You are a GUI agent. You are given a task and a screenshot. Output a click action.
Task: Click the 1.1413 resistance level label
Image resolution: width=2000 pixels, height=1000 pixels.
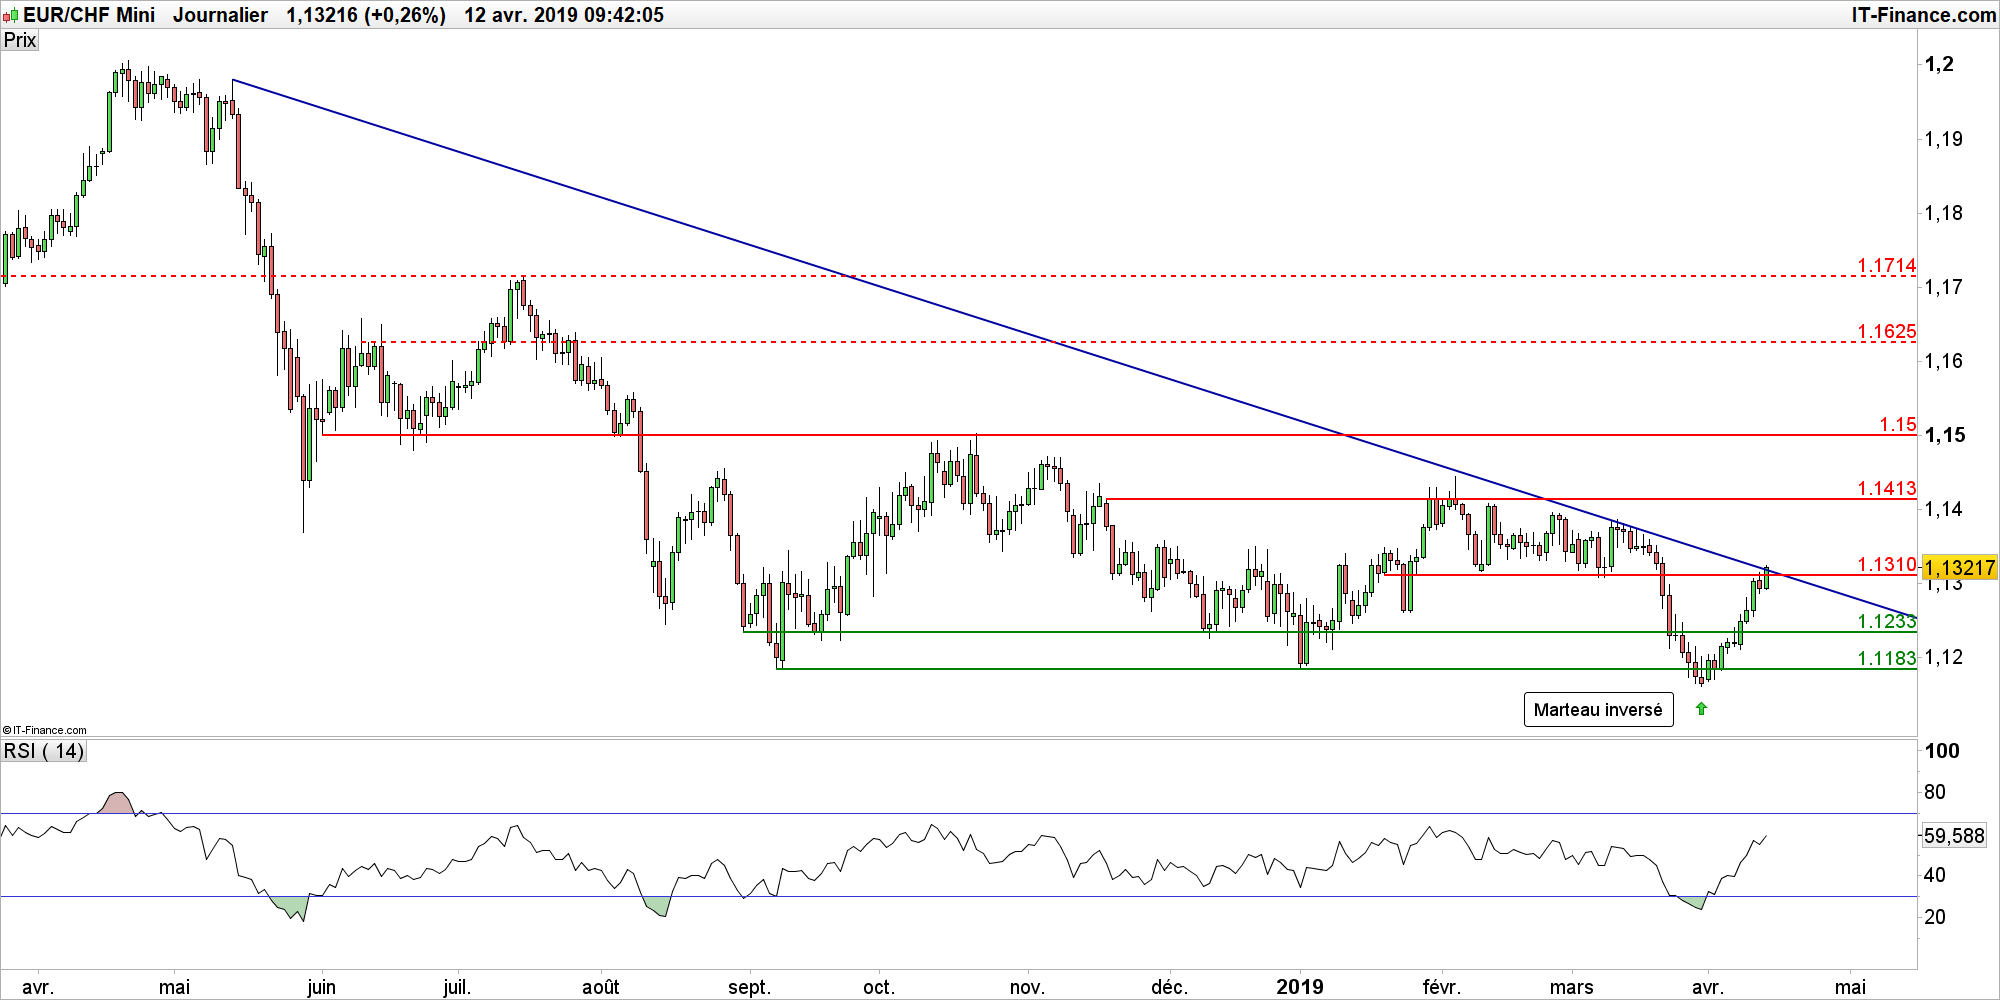click(1887, 488)
